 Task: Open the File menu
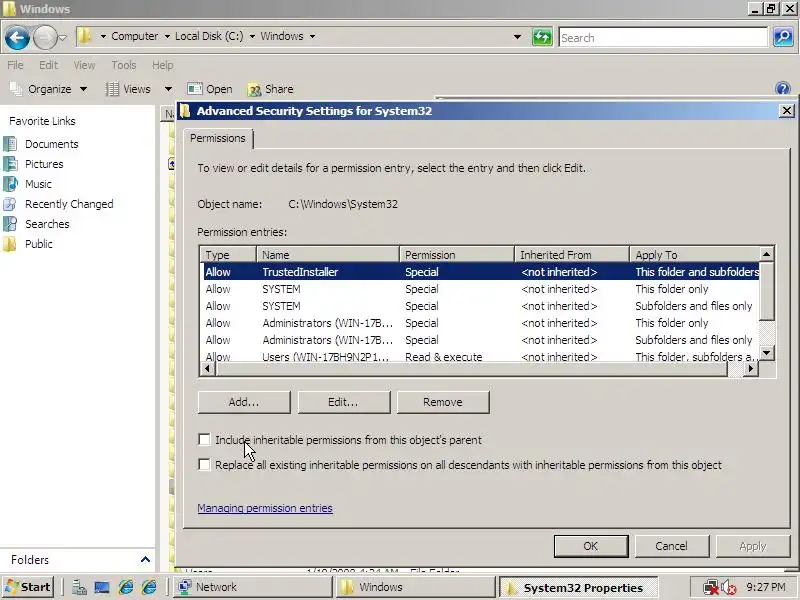coord(15,65)
